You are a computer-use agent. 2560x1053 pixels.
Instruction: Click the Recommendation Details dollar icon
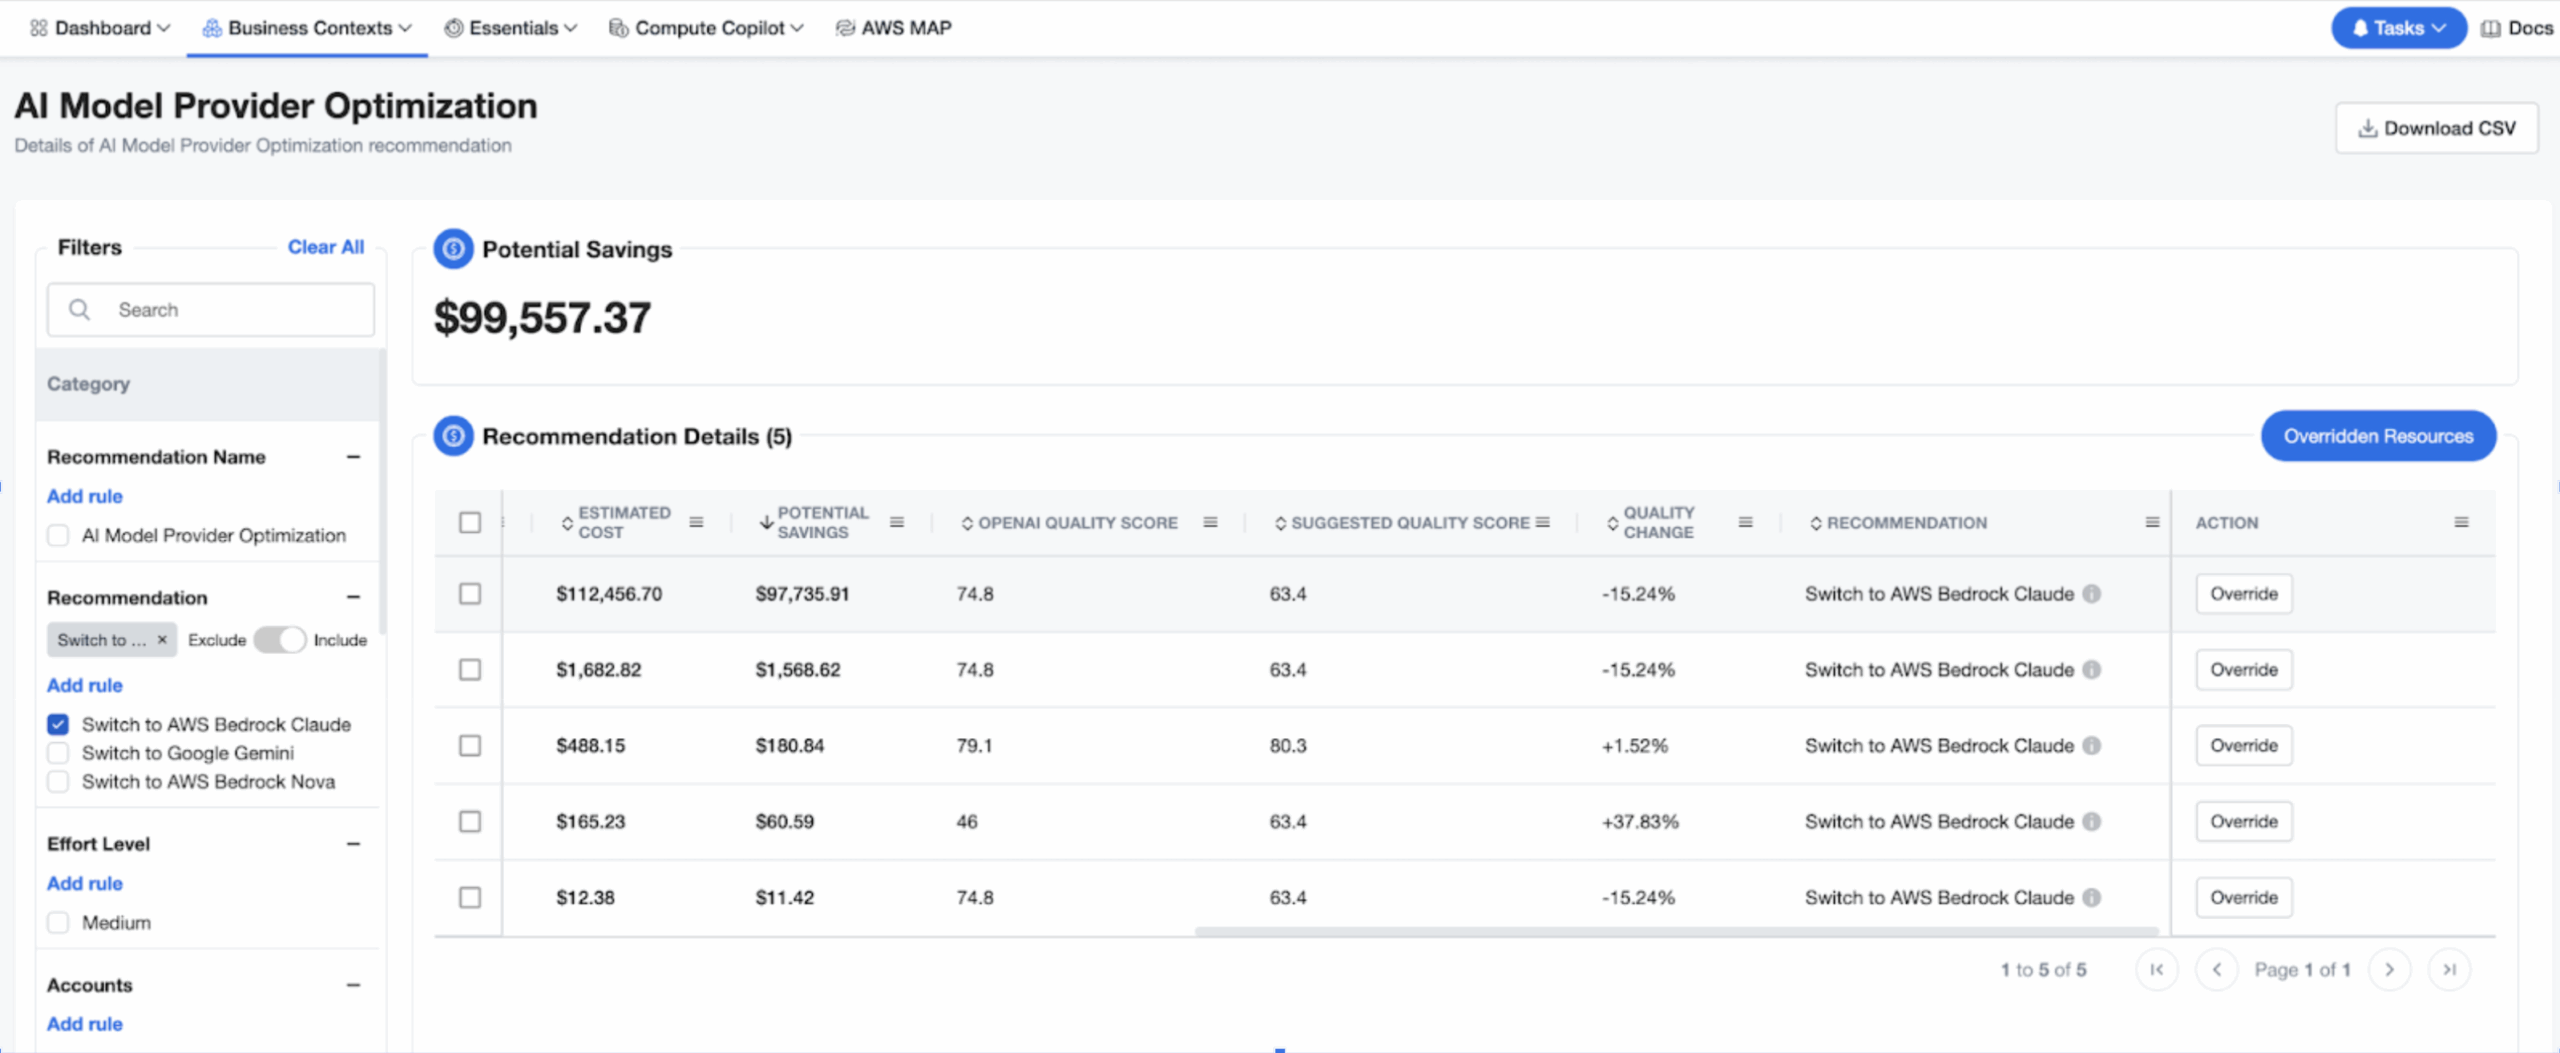[x=454, y=436]
